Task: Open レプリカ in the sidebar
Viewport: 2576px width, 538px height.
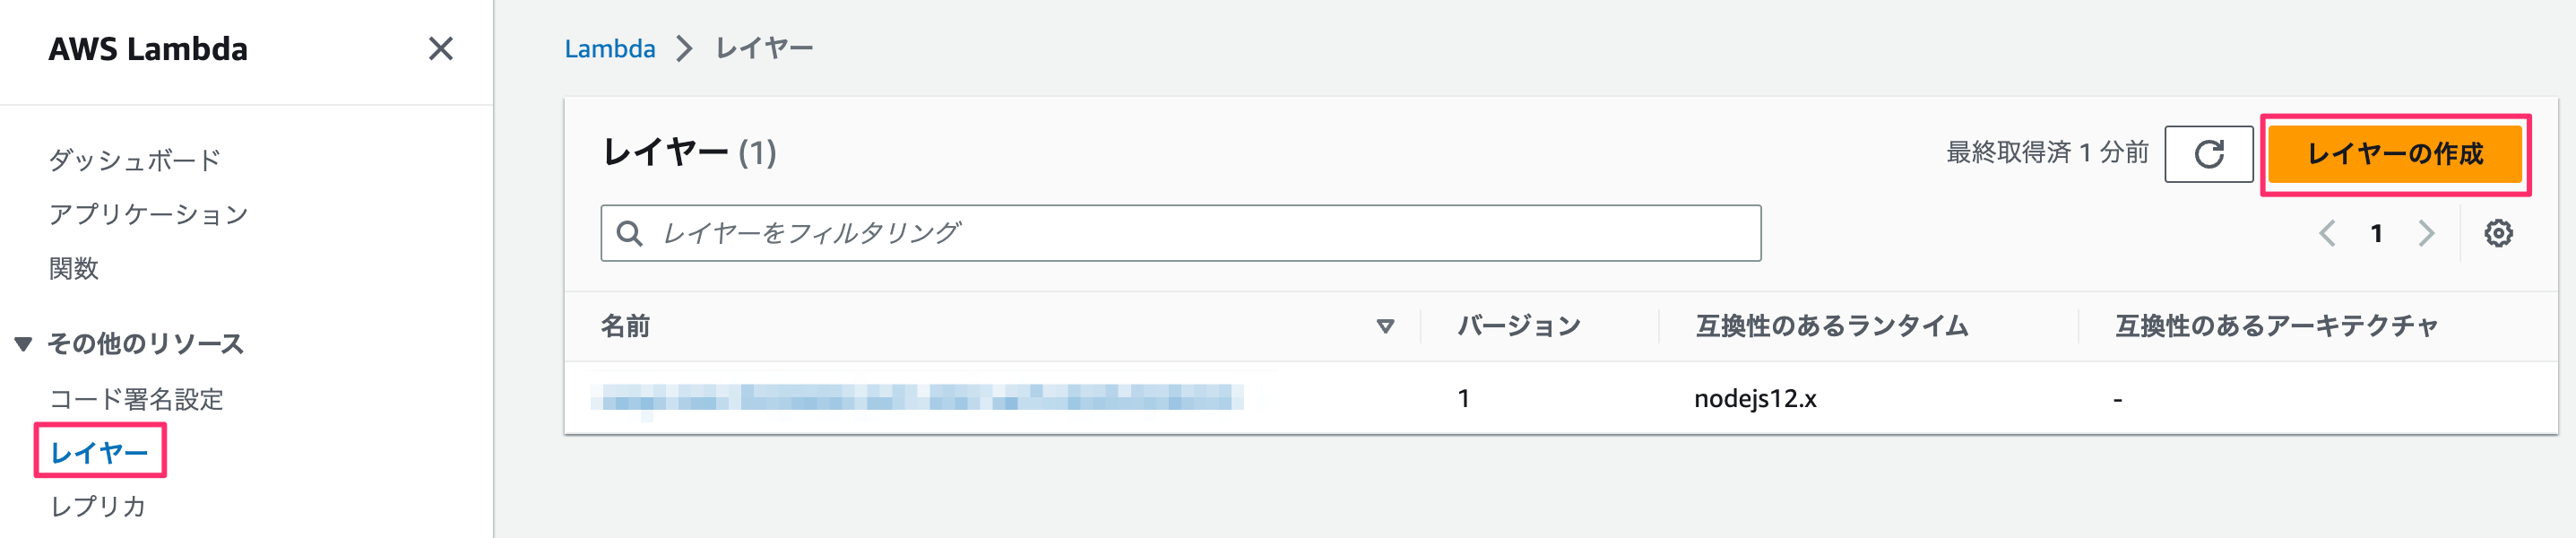Action: pos(98,506)
